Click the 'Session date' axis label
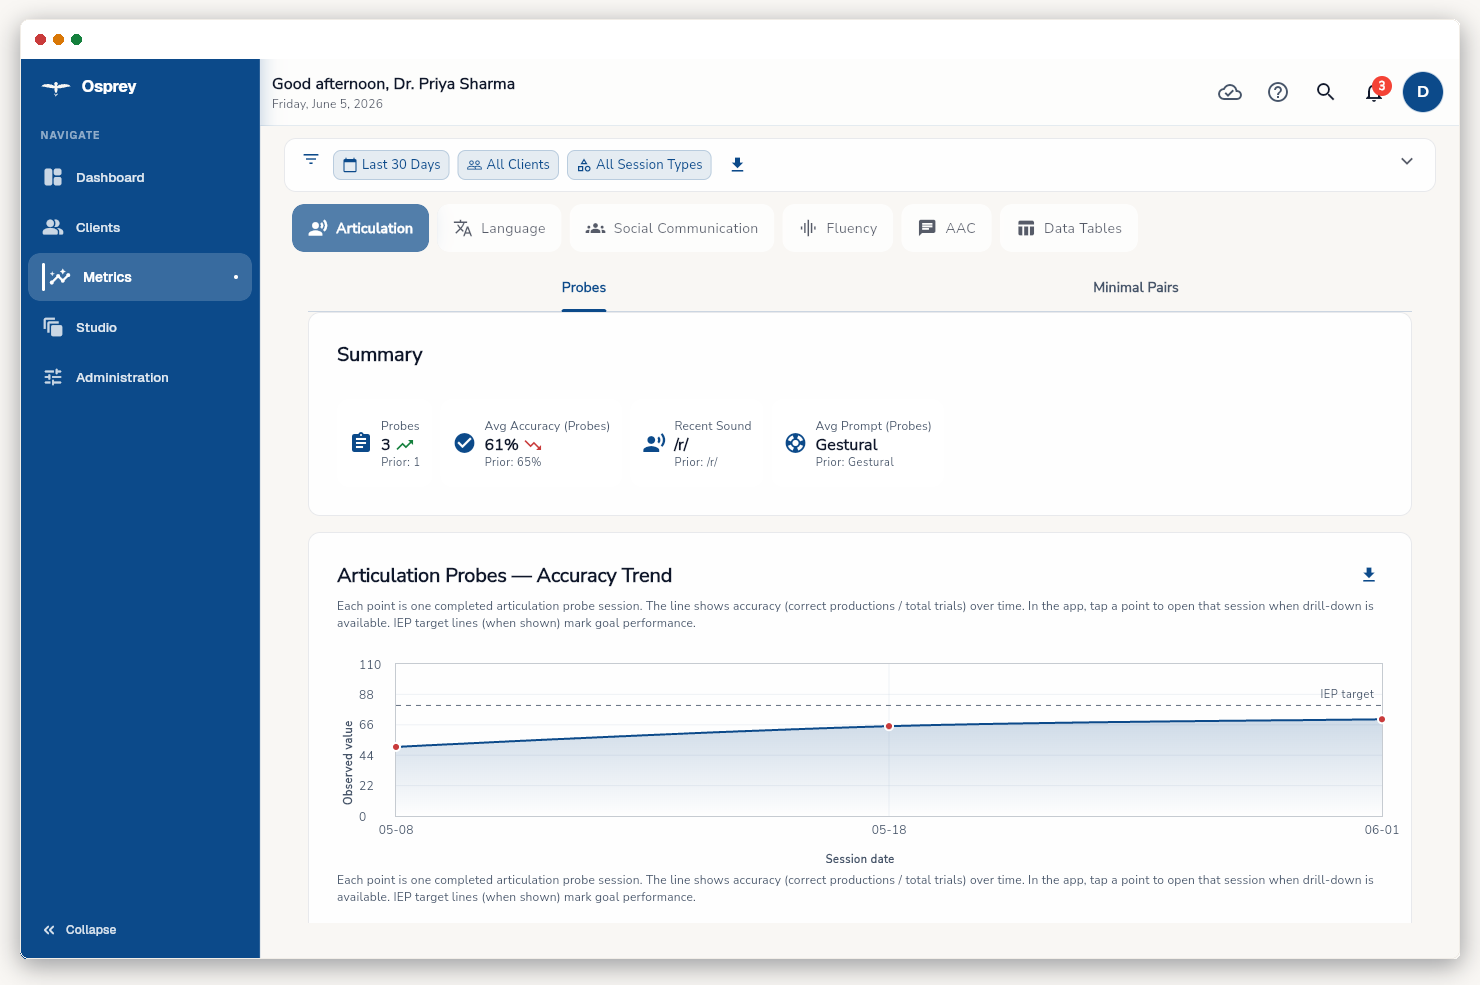Viewport: 1480px width, 985px height. pyautogui.click(x=860, y=859)
